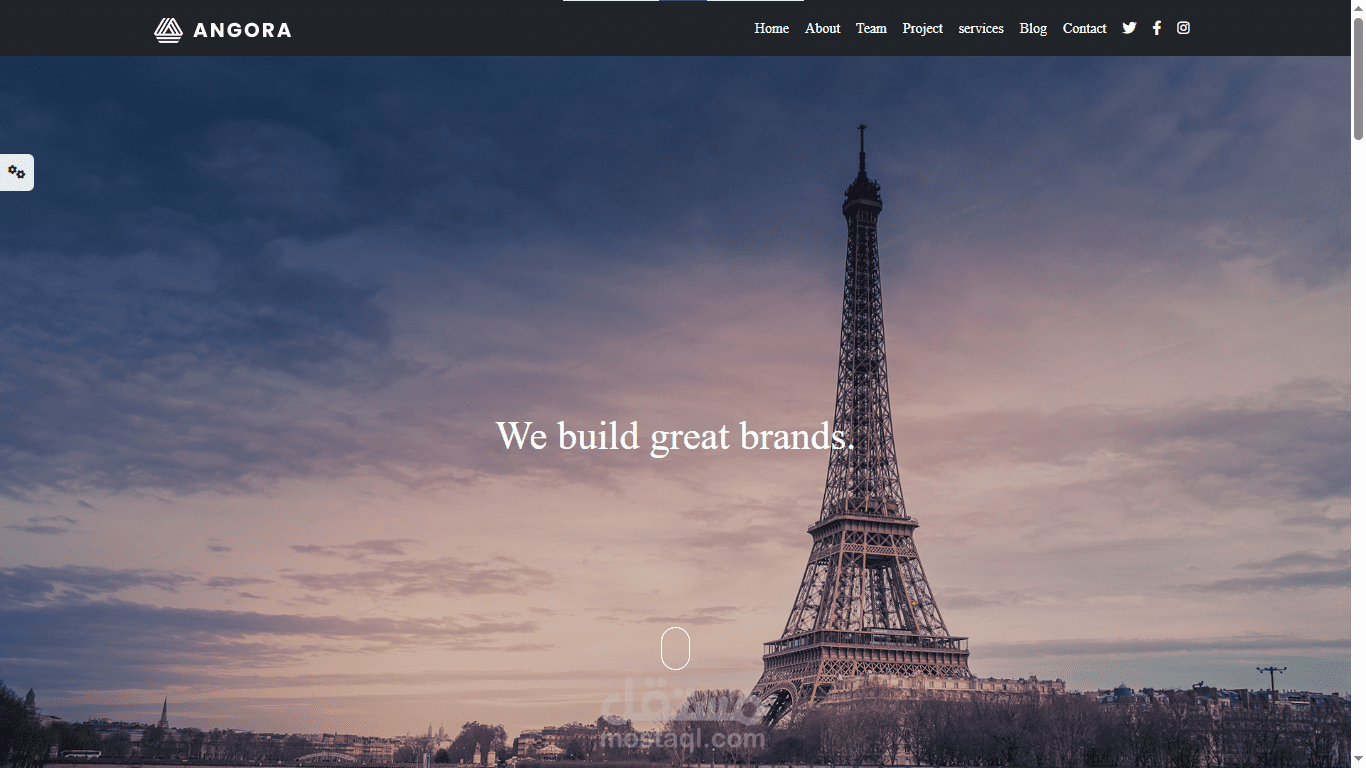Click the Angora triangle logo icon
This screenshot has height=768, width=1366.
coord(168,30)
